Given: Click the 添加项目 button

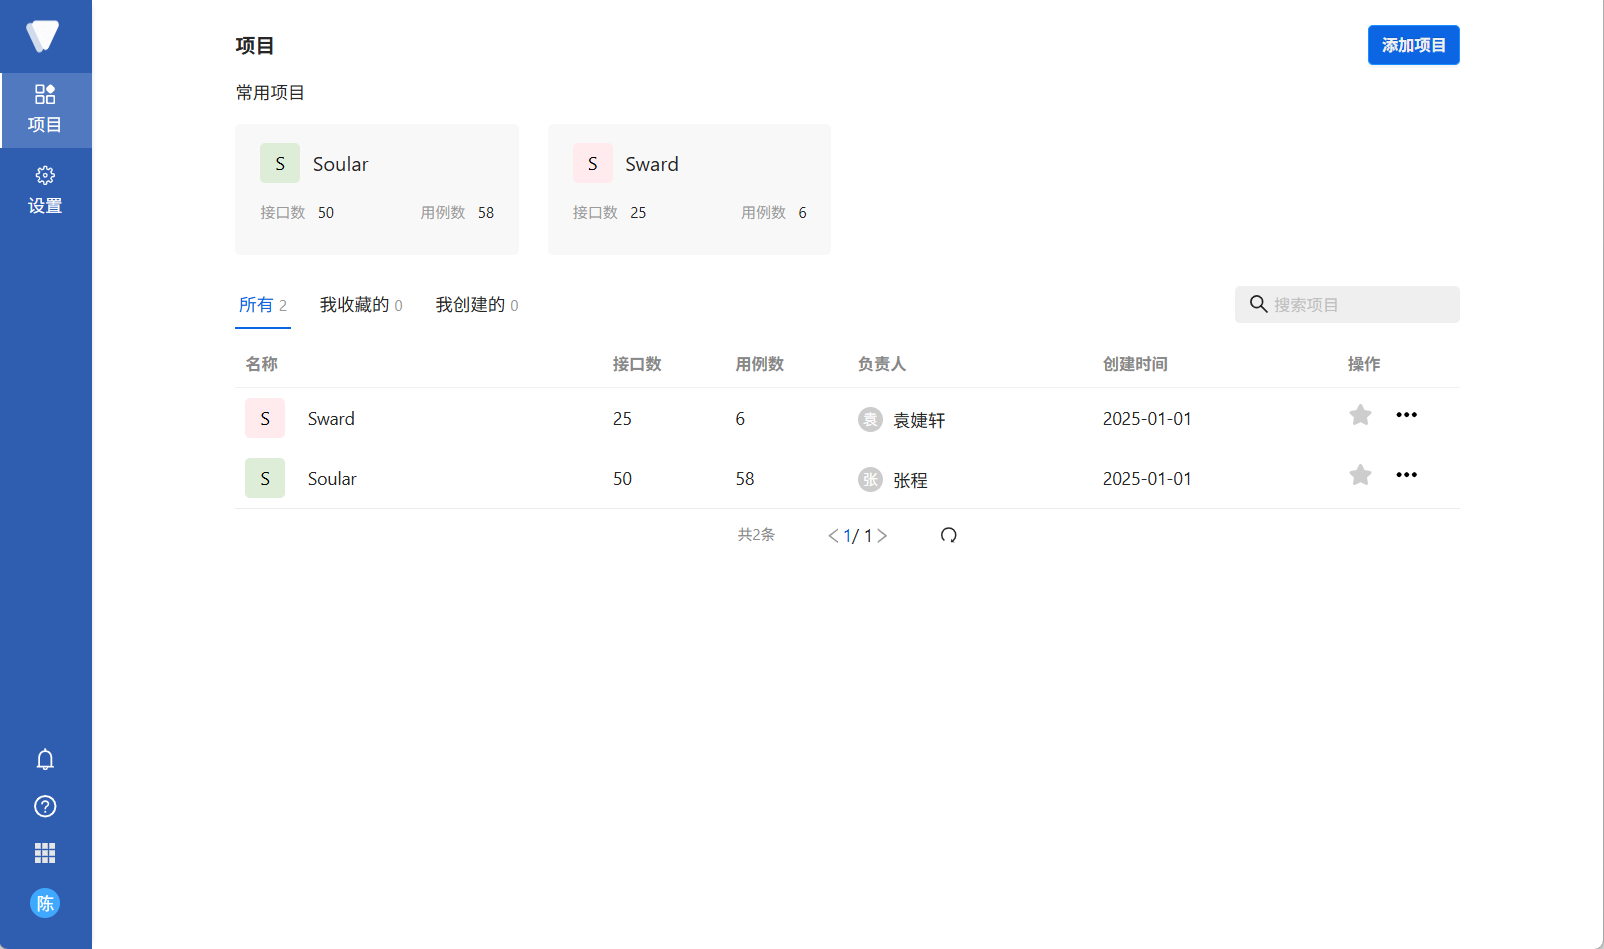Looking at the screenshot, I should pos(1413,44).
